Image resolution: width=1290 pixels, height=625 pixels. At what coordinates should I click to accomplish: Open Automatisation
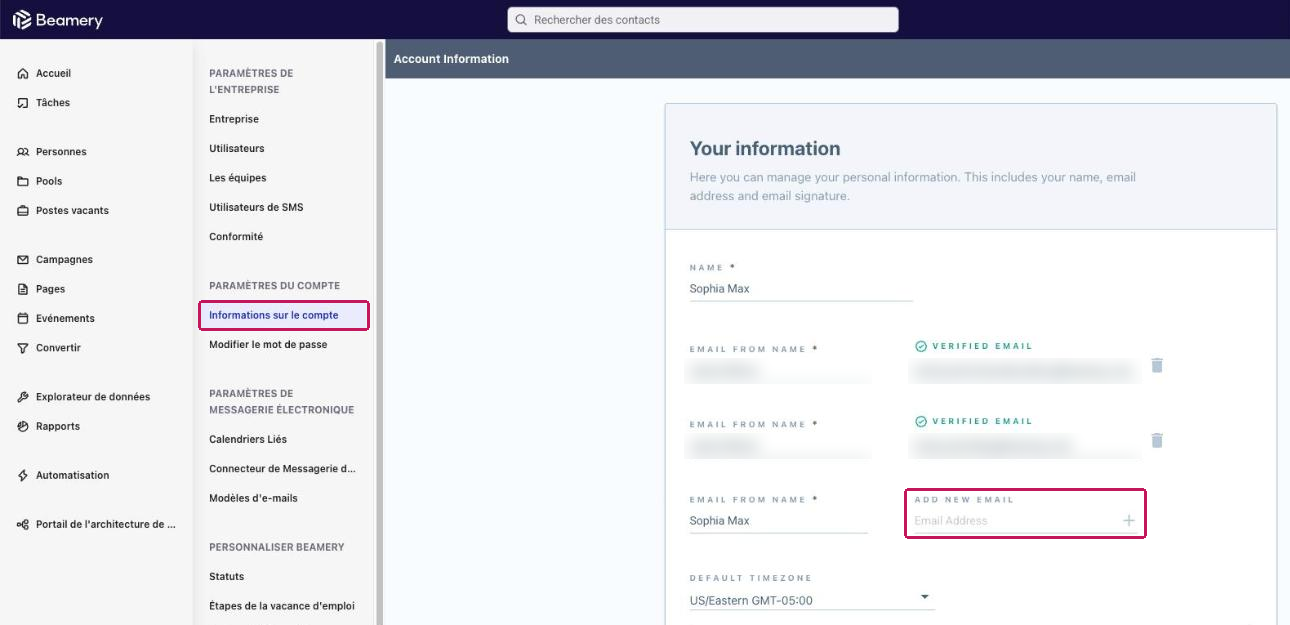73,476
